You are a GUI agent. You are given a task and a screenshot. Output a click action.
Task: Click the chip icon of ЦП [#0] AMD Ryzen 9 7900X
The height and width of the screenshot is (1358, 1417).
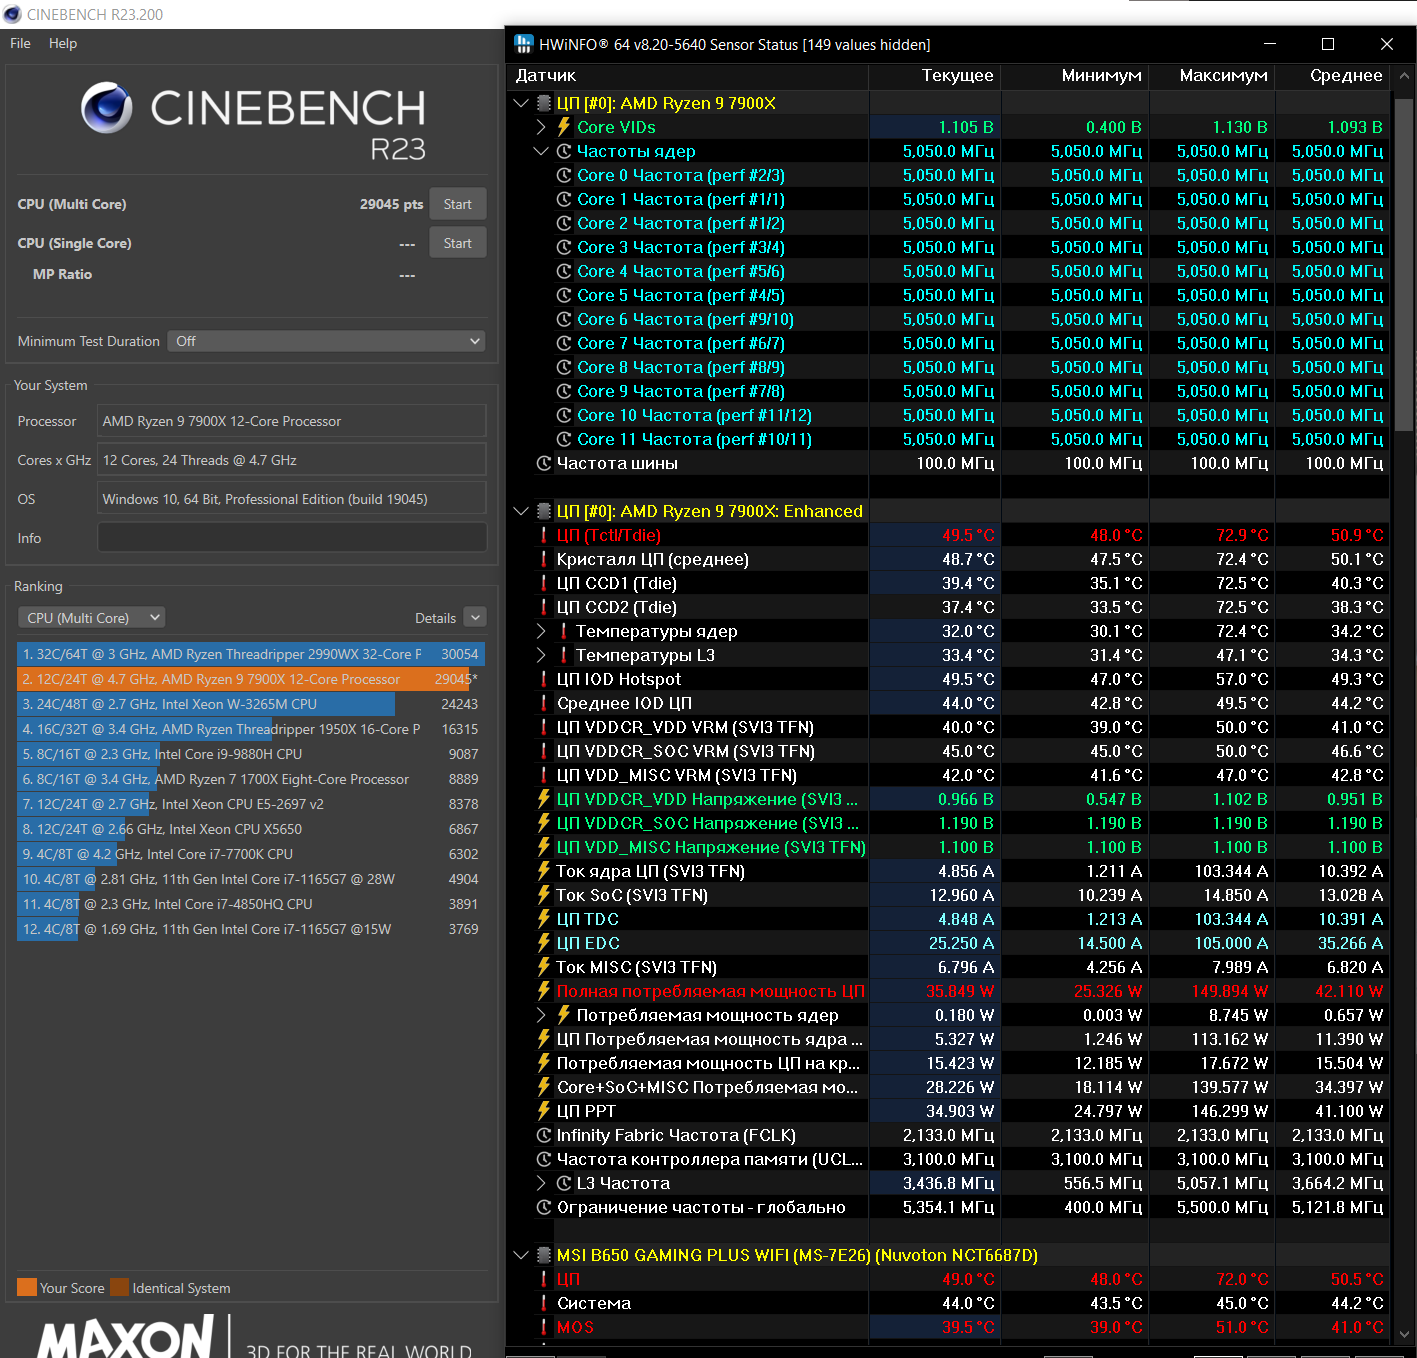[544, 103]
